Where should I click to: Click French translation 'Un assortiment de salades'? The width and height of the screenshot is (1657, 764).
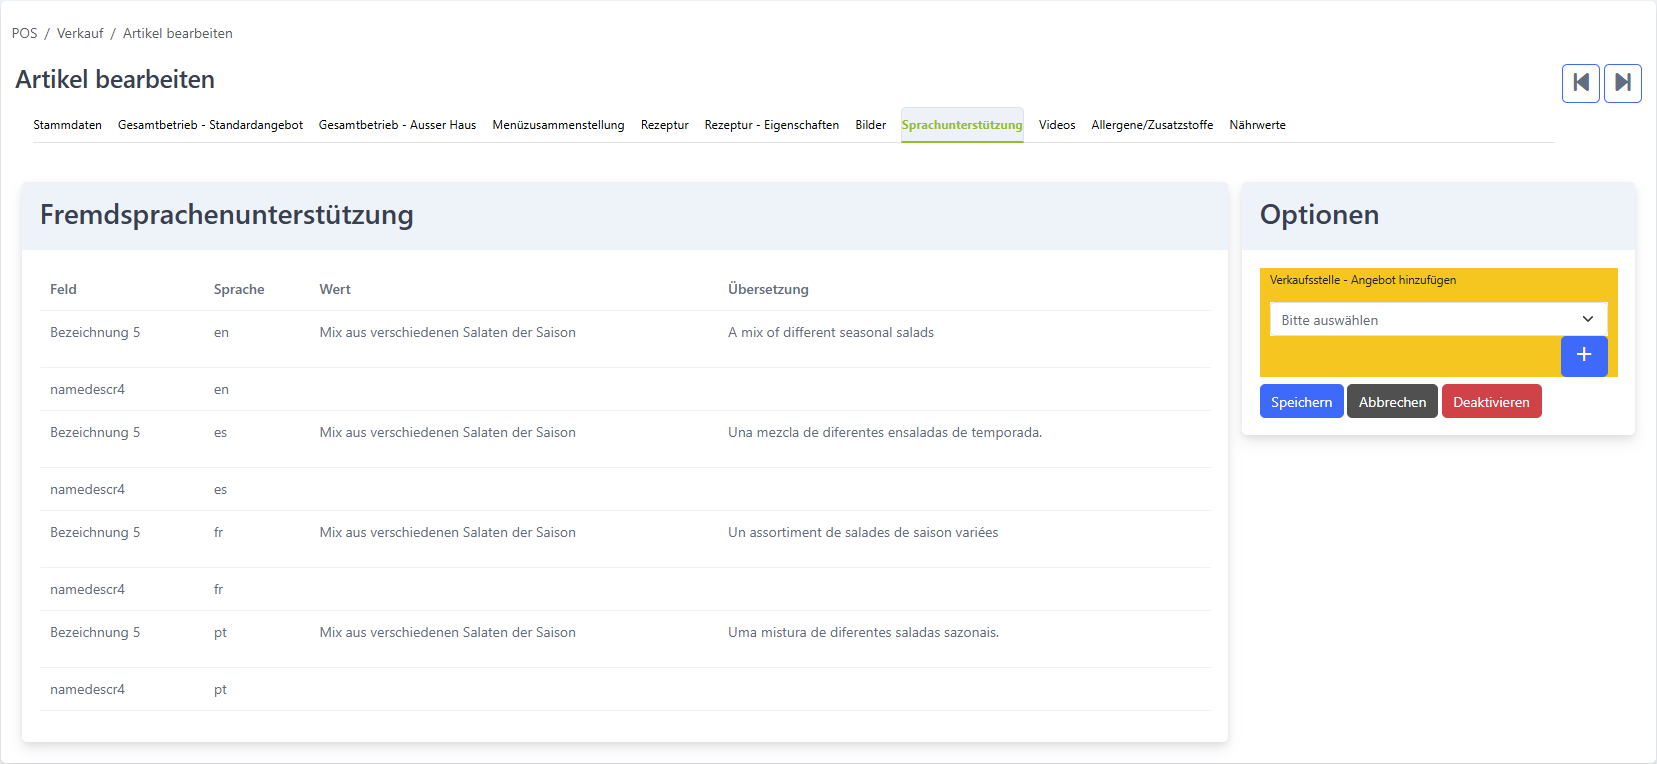click(x=863, y=532)
